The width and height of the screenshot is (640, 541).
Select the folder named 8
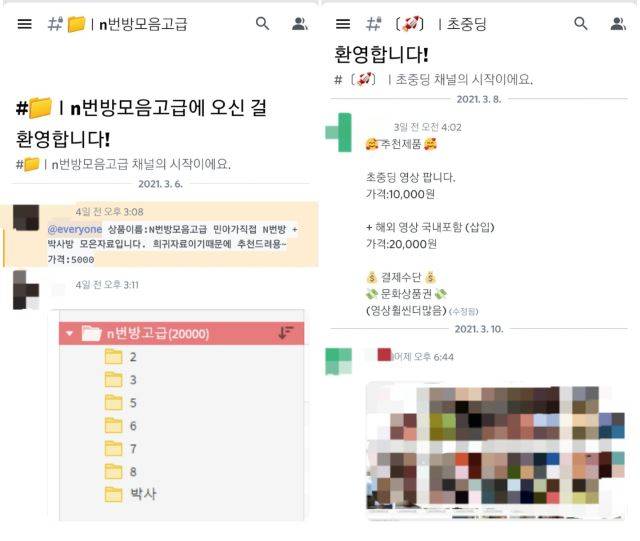(121, 472)
